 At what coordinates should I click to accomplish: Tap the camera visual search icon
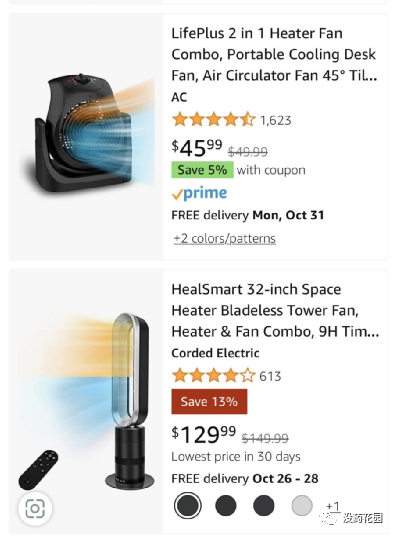pos(35,509)
